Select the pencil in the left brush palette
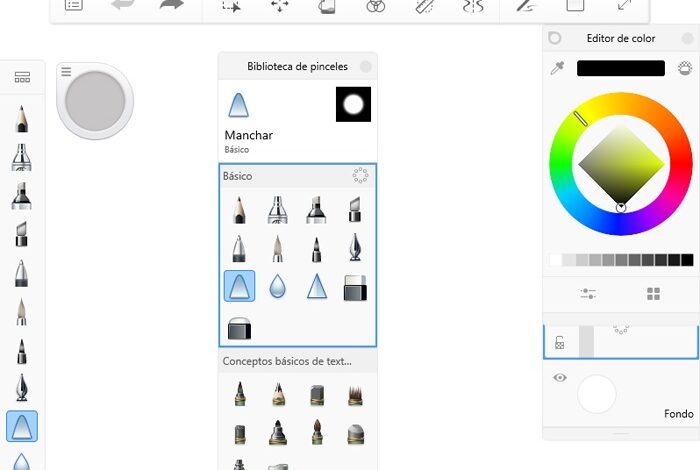This screenshot has height=470, width=700. click(21, 119)
